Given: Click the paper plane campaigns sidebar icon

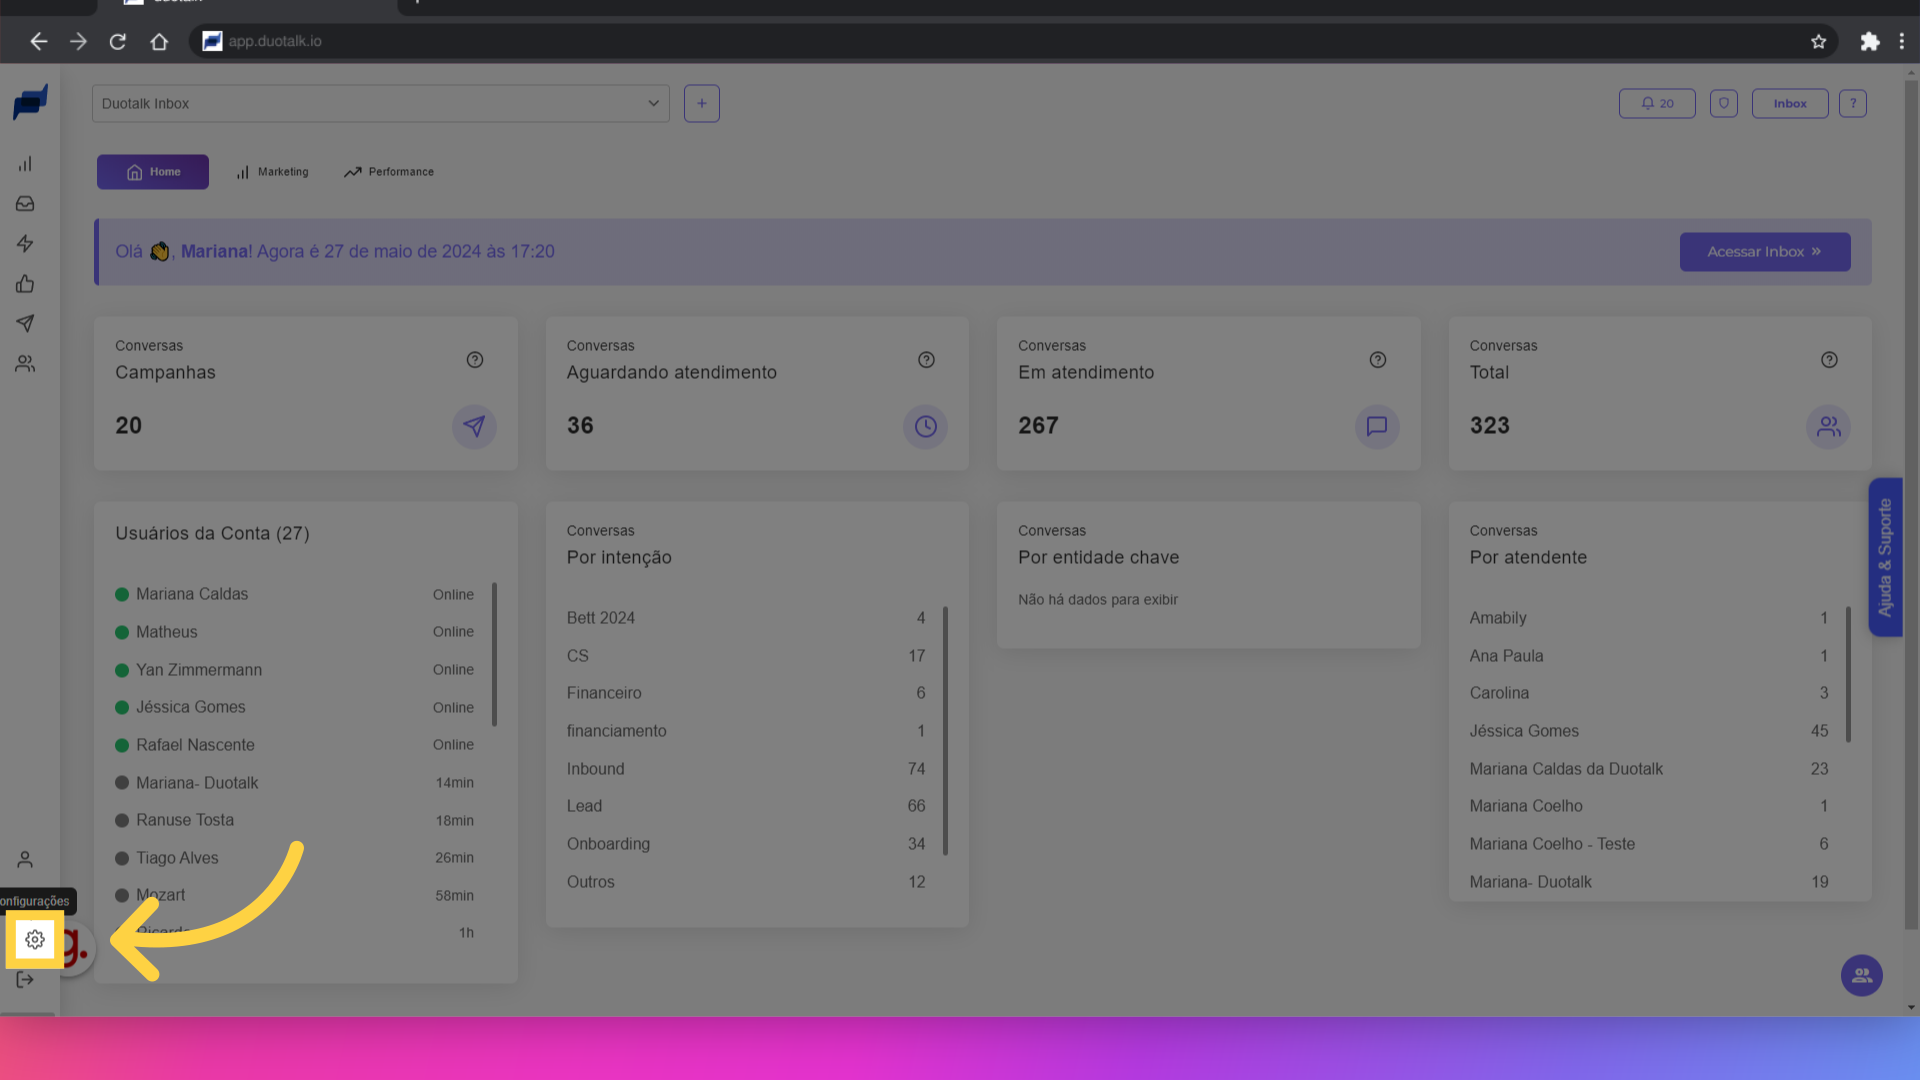Looking at the screenshot, I should [25, 323].
